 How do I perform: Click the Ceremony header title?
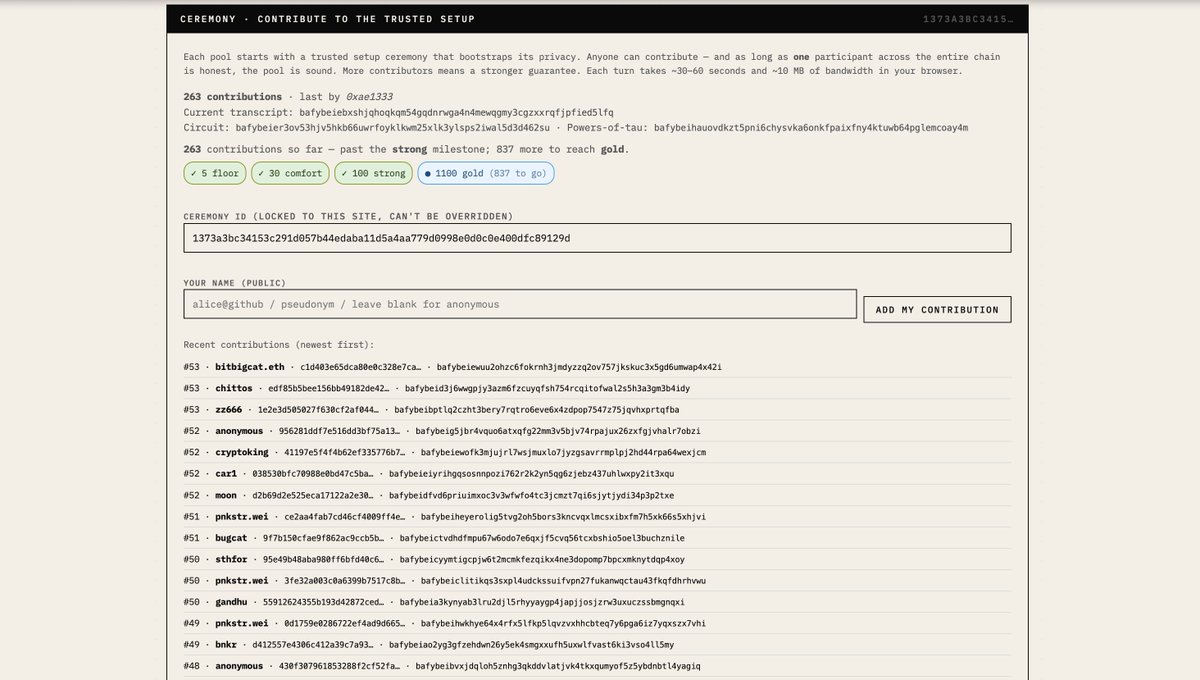[x=327, y=19]
